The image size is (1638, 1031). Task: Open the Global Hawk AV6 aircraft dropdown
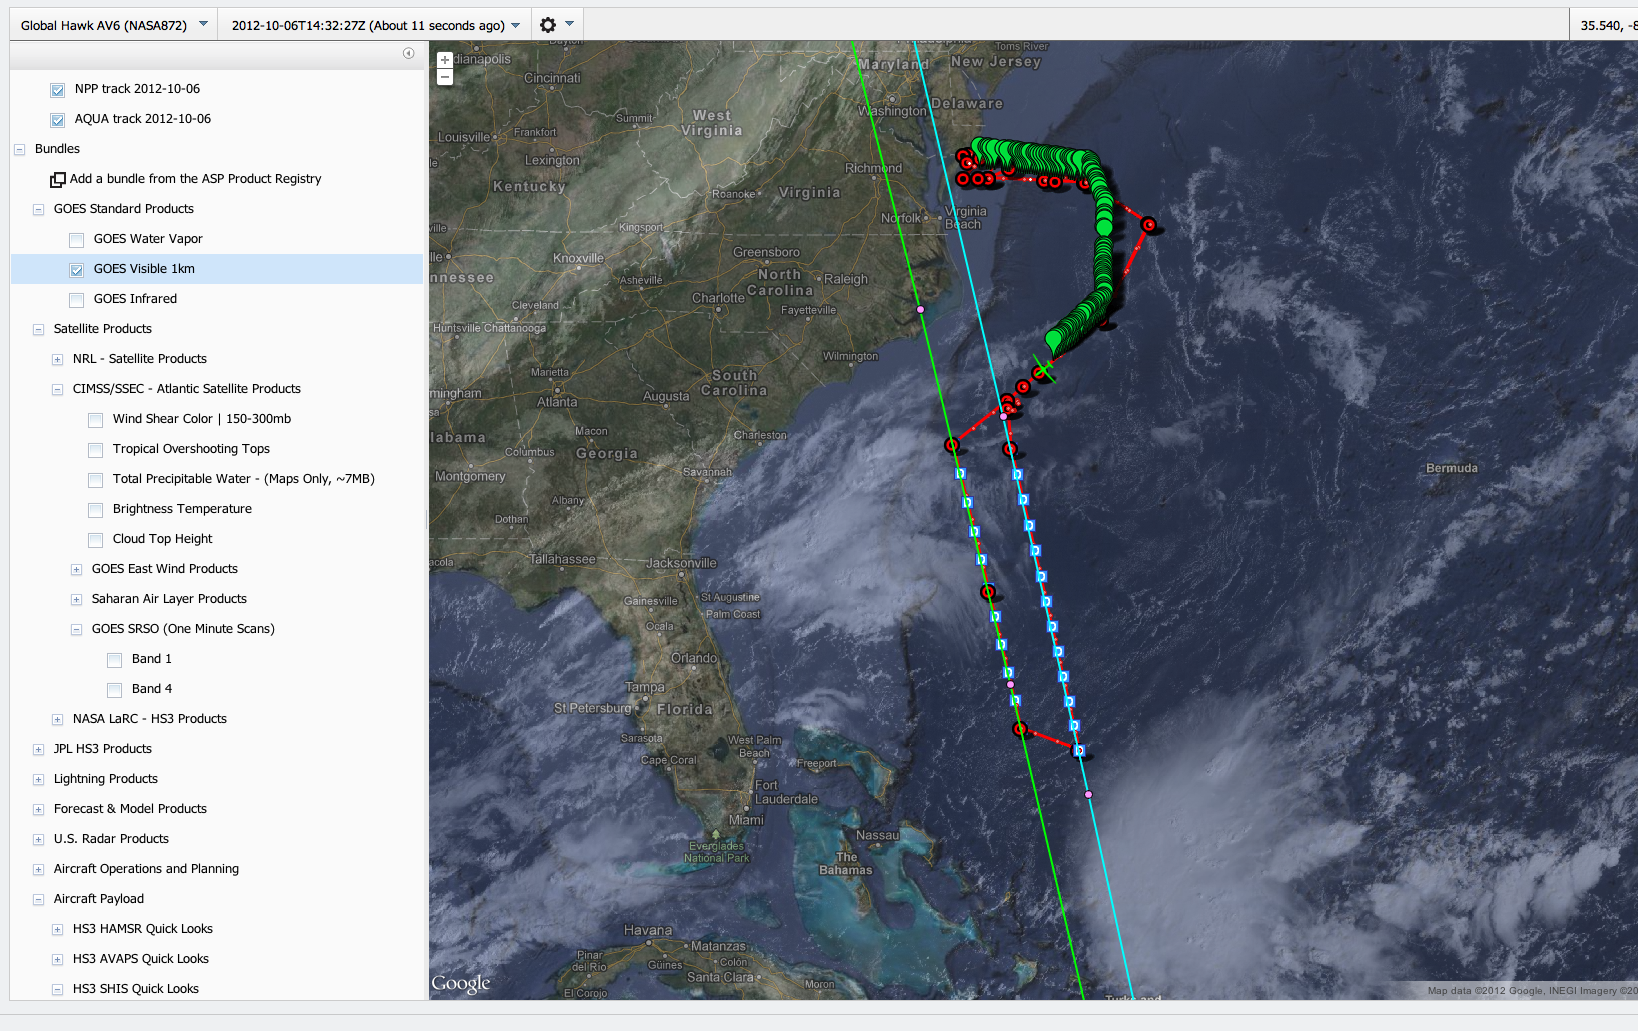(203, 24)
